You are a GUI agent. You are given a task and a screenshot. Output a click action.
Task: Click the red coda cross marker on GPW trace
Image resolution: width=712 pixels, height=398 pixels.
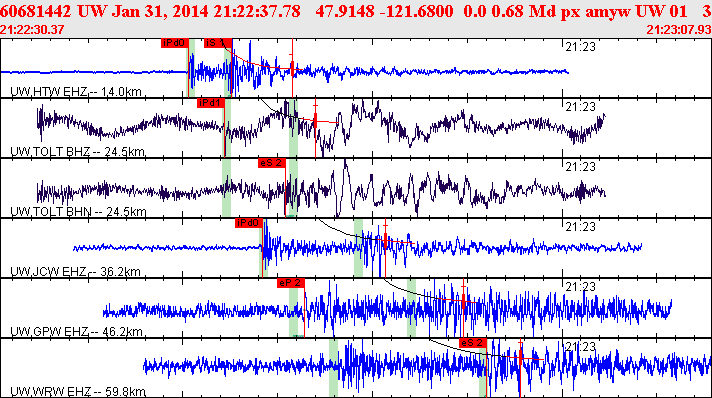tap(463, 300)
